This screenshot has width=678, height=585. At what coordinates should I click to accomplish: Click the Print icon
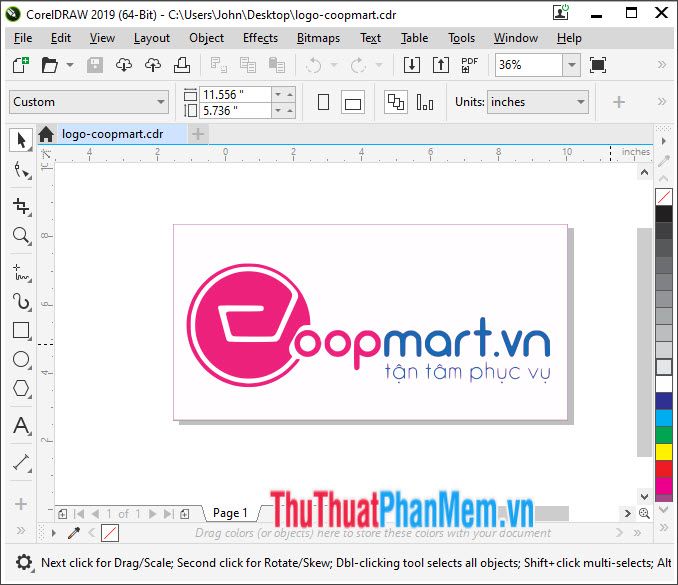pos(182,65)
